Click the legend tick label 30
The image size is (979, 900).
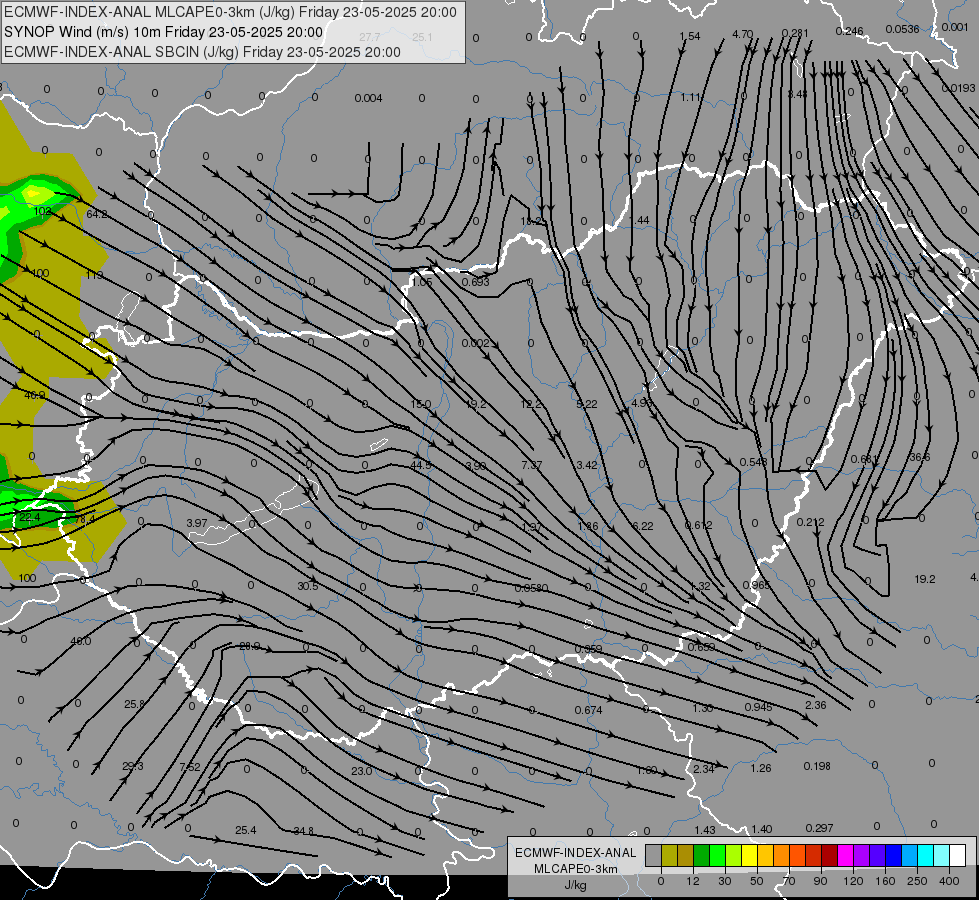[724, 881]
